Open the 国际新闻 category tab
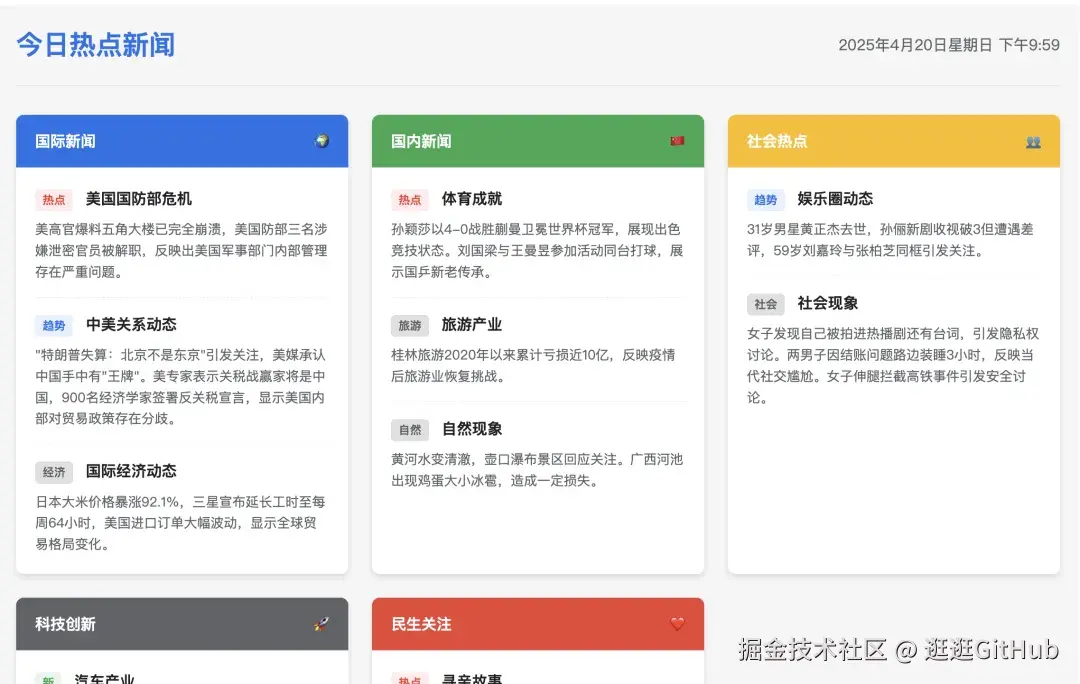This screenshot has width=1080, height=684. coord(67,141)
